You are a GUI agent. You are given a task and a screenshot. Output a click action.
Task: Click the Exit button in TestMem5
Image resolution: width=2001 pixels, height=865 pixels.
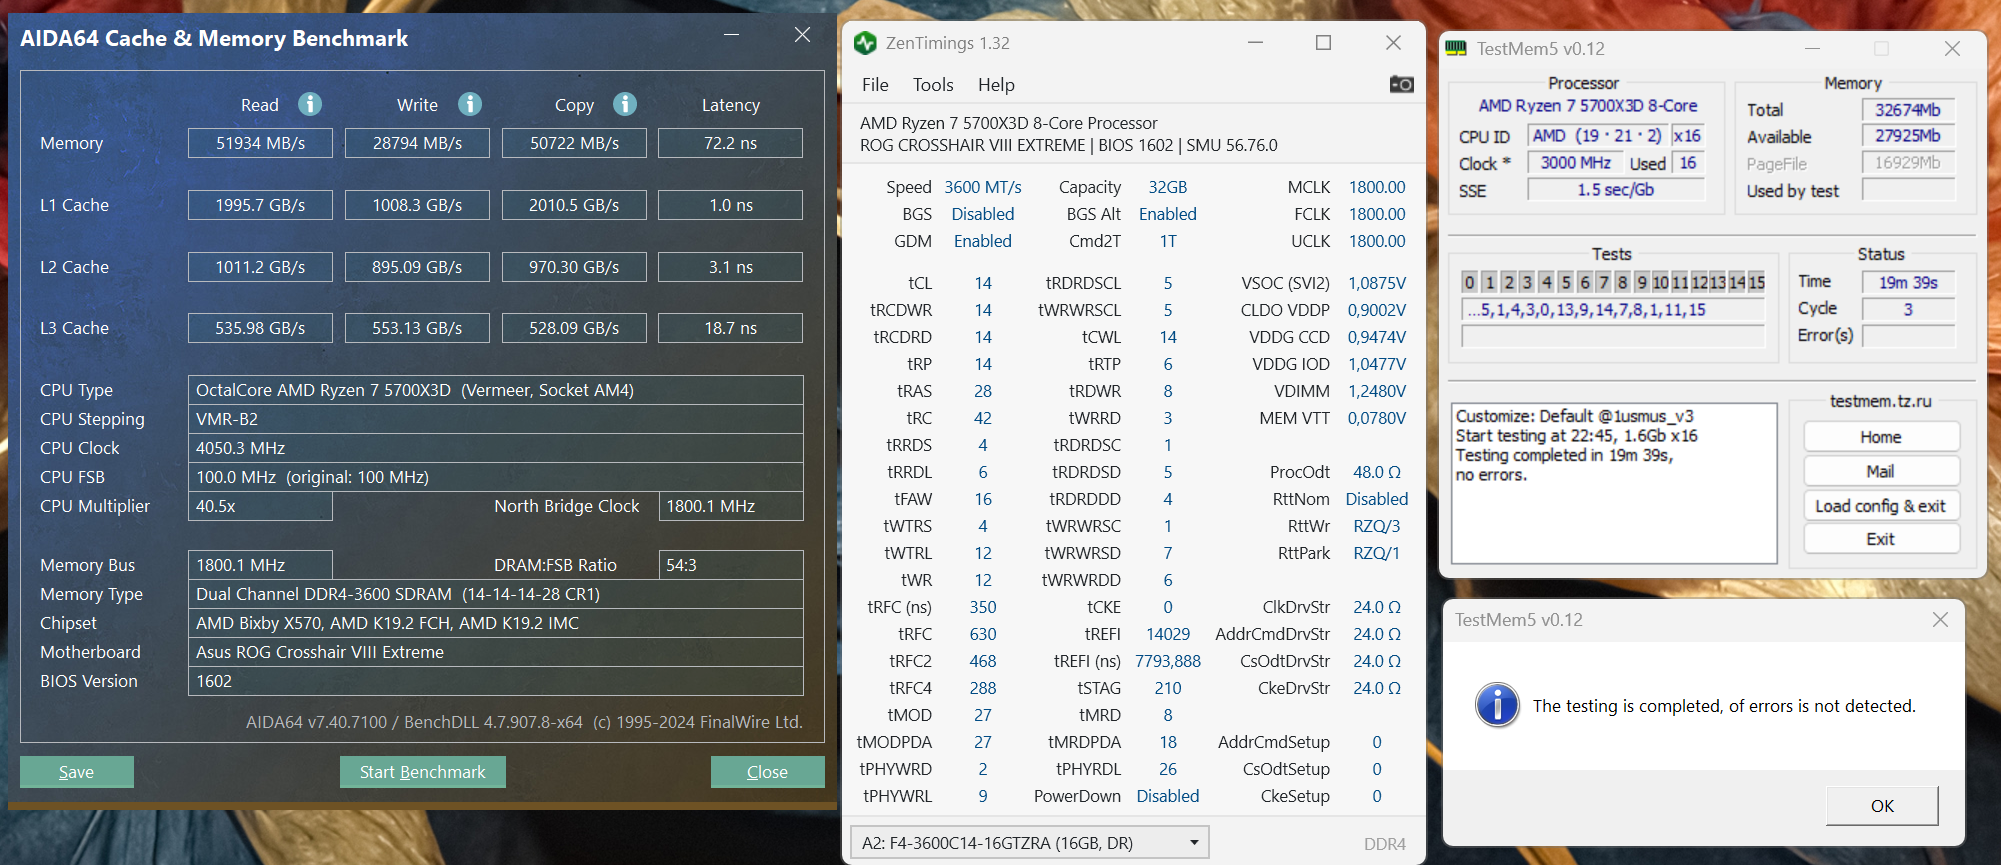[x=1881, y=539]
